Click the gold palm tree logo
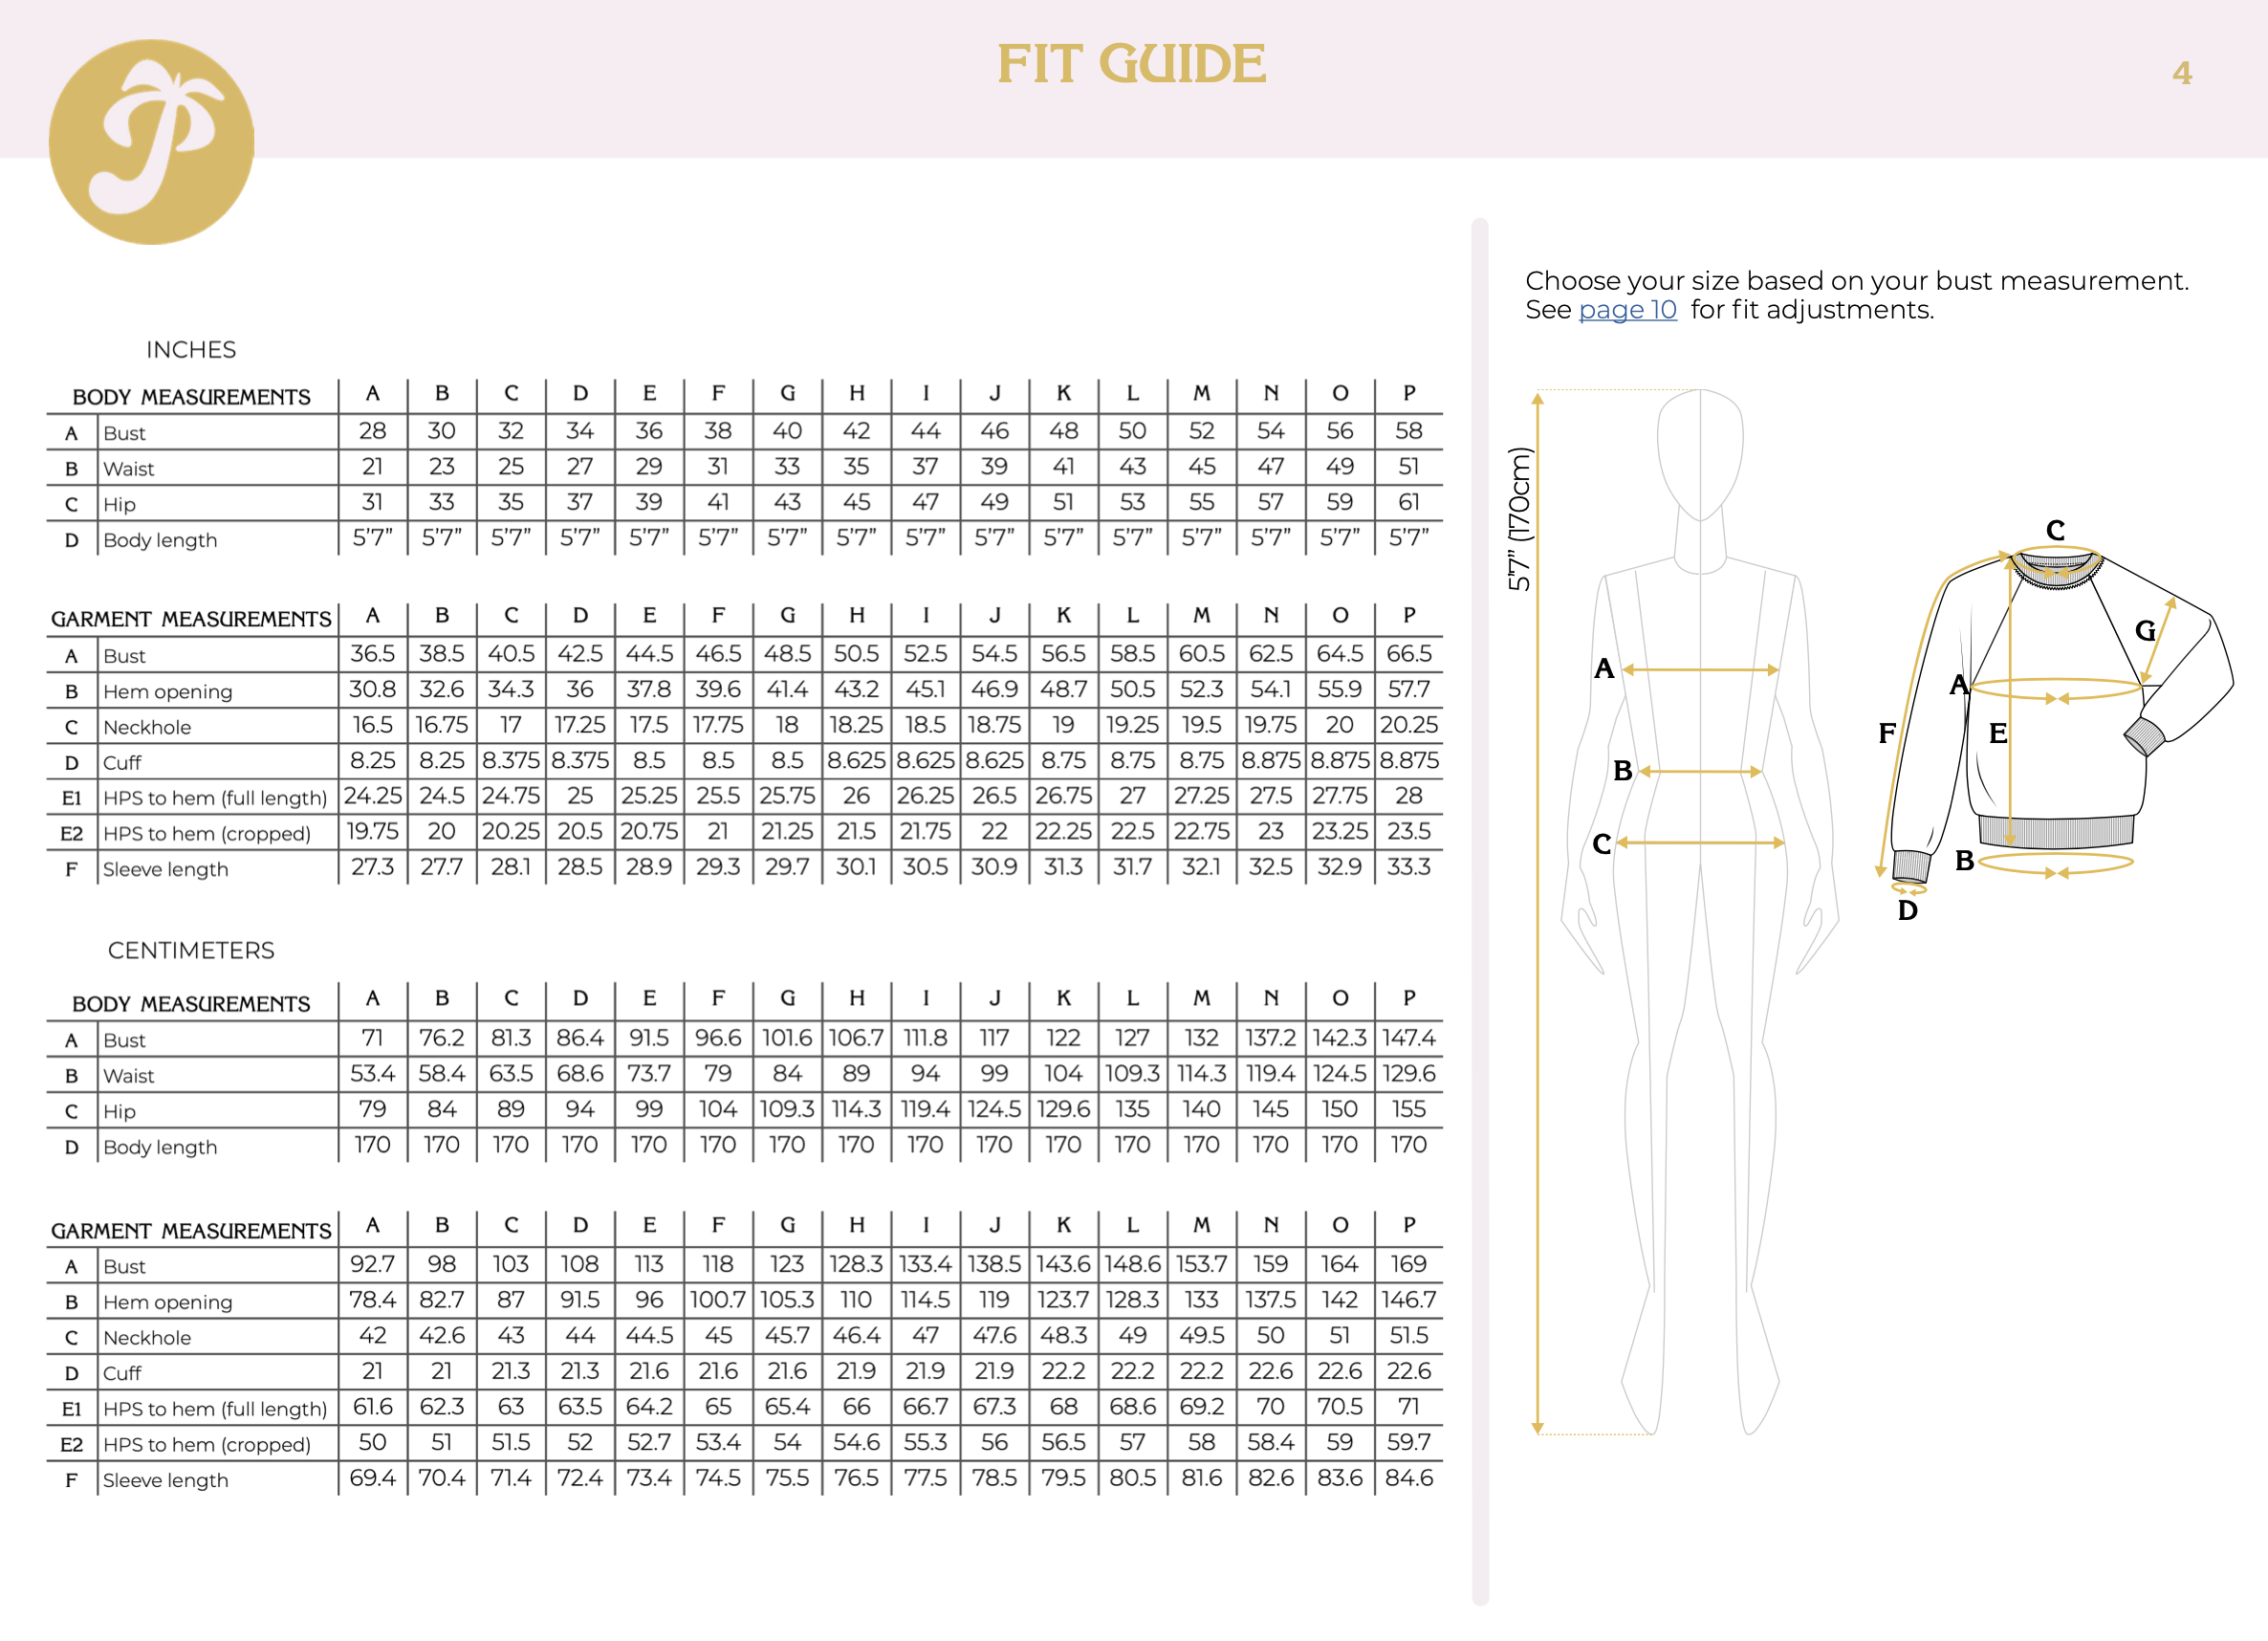This screenshot has width=2268, height=1641. tap(151, 142)
